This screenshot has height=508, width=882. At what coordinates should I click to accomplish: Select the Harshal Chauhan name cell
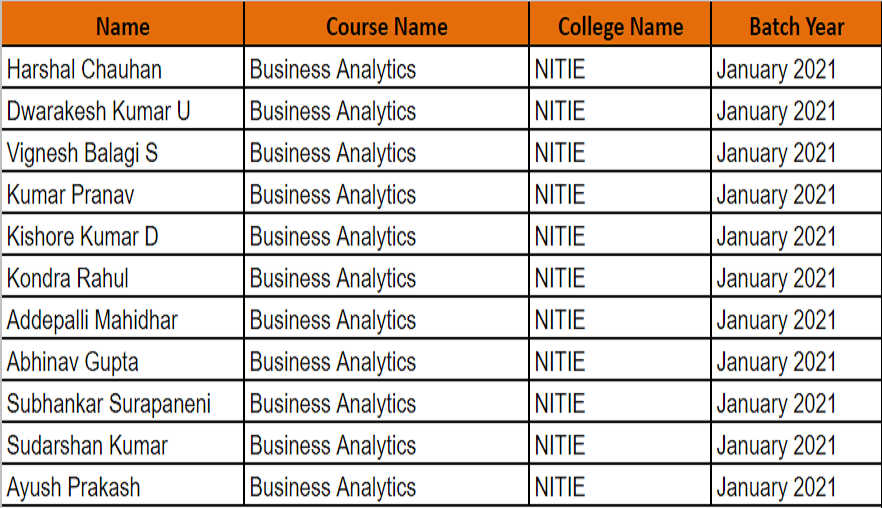click(84, 69)
